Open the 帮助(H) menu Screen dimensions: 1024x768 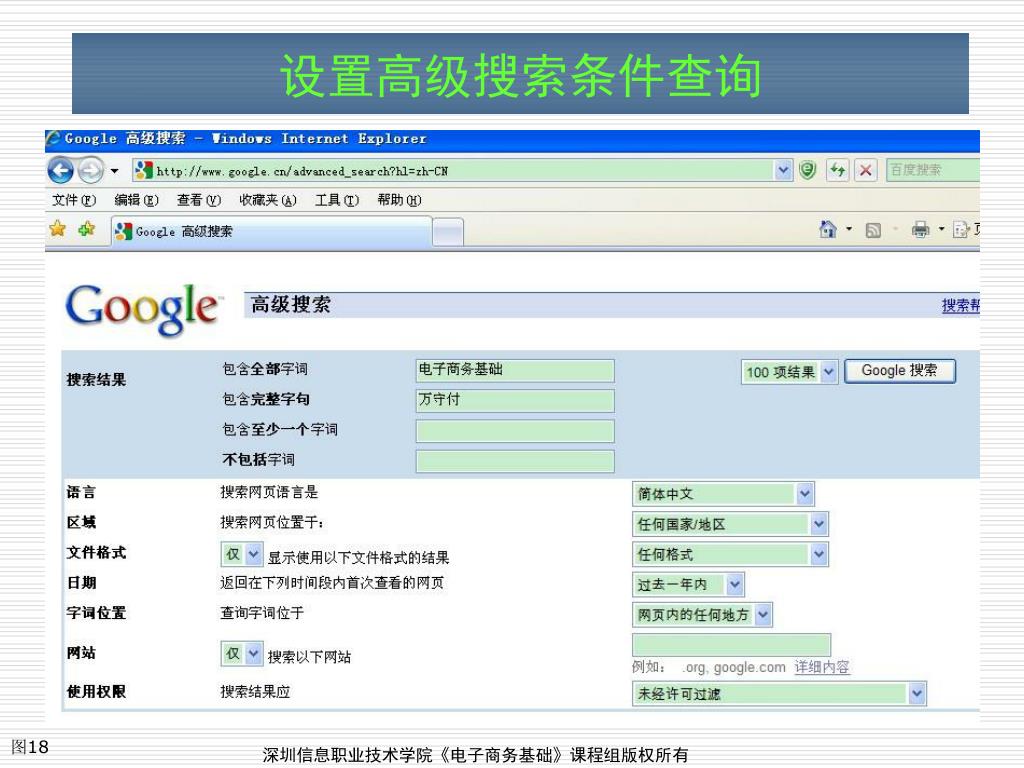click(x=400, y=200)
